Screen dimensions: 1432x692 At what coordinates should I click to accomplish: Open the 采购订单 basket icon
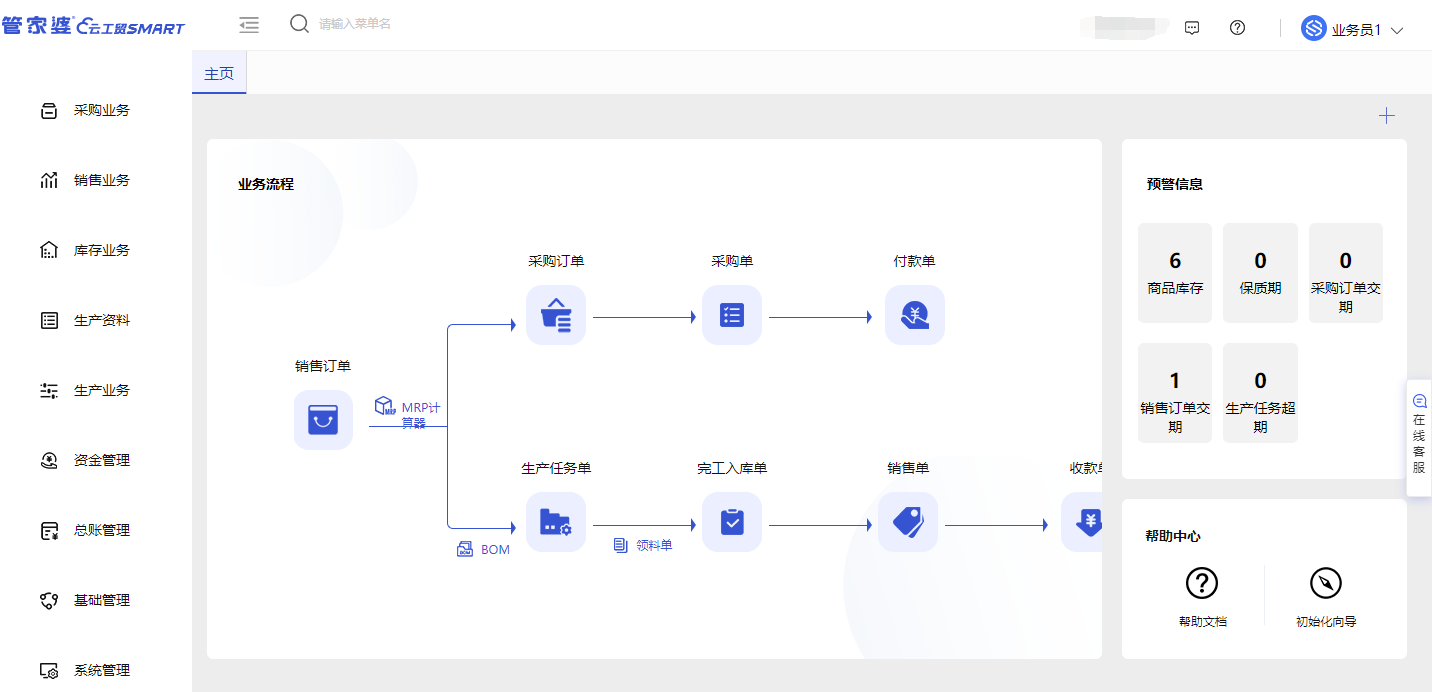pyautogui.click(x=556, y=316)
